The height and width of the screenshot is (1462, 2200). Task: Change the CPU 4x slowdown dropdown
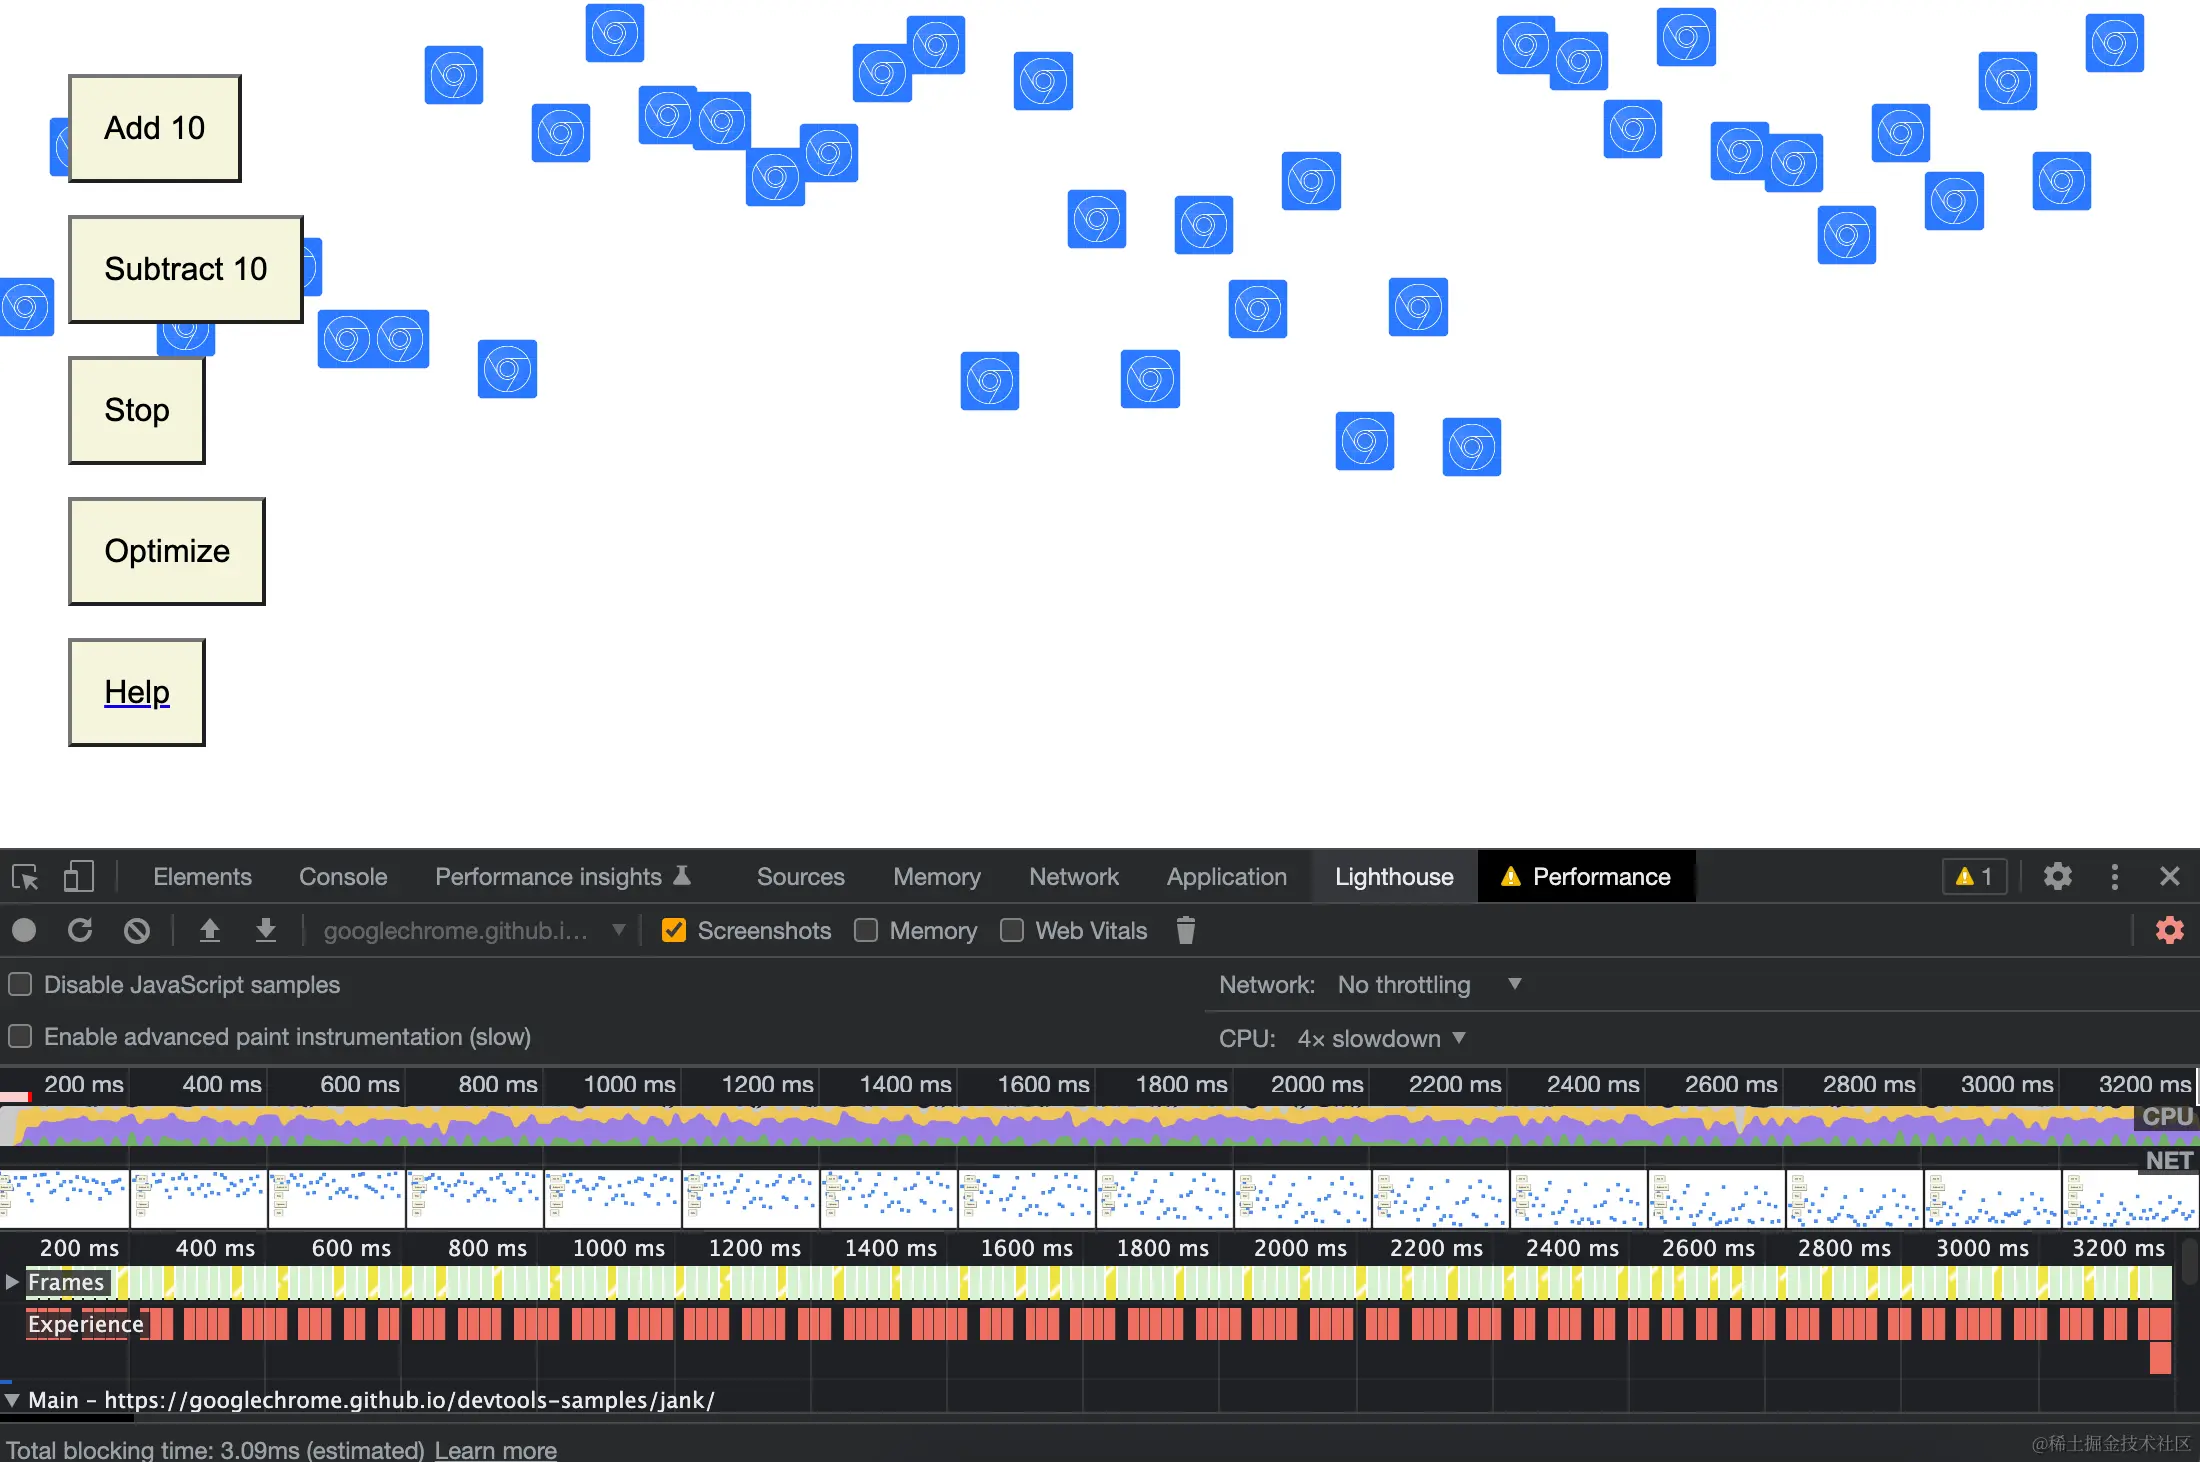pos(1382,1038)
